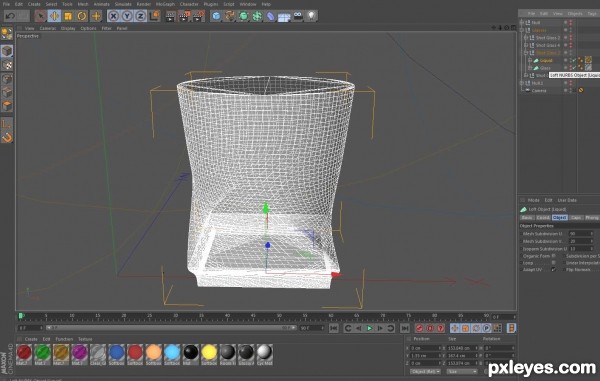Viewport: 600px width, 381px height.
Task: Toggle the Loop checkbox
Action: coord(553,263)
